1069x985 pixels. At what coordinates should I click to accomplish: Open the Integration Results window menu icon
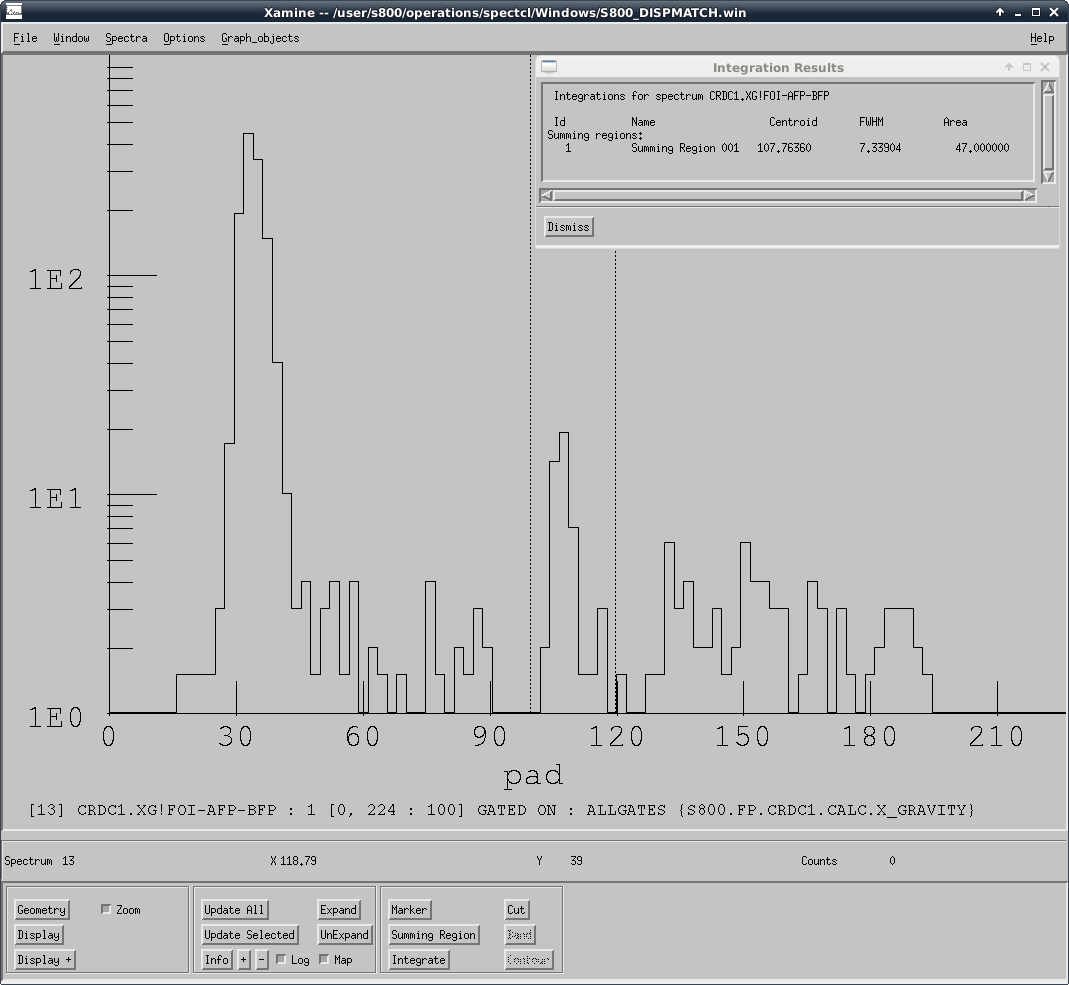tap(549, 67)
